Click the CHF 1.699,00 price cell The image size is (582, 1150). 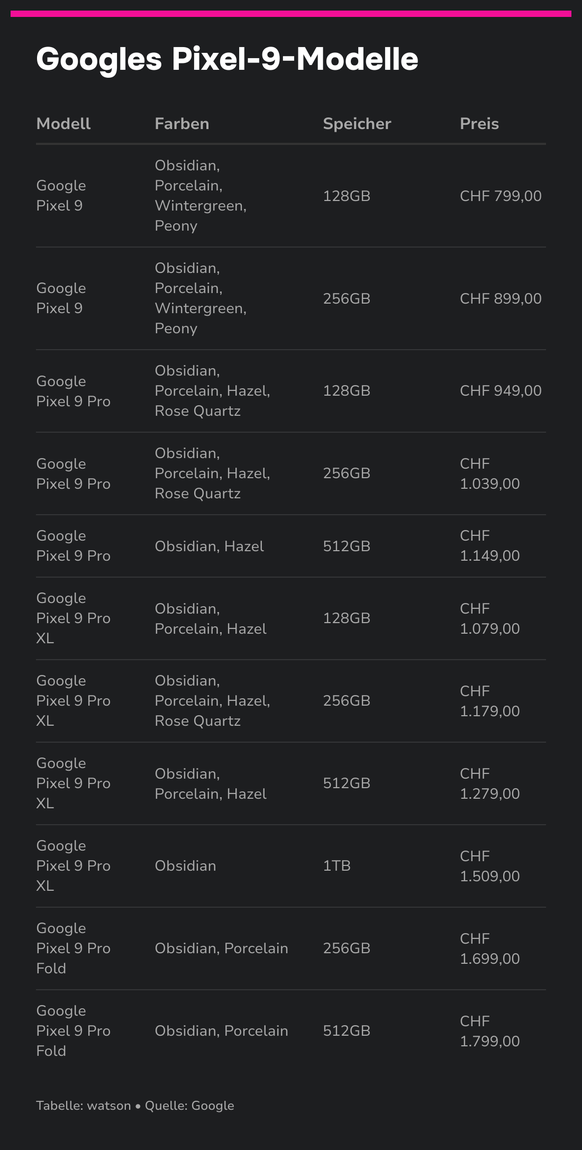tap(490, 949)
